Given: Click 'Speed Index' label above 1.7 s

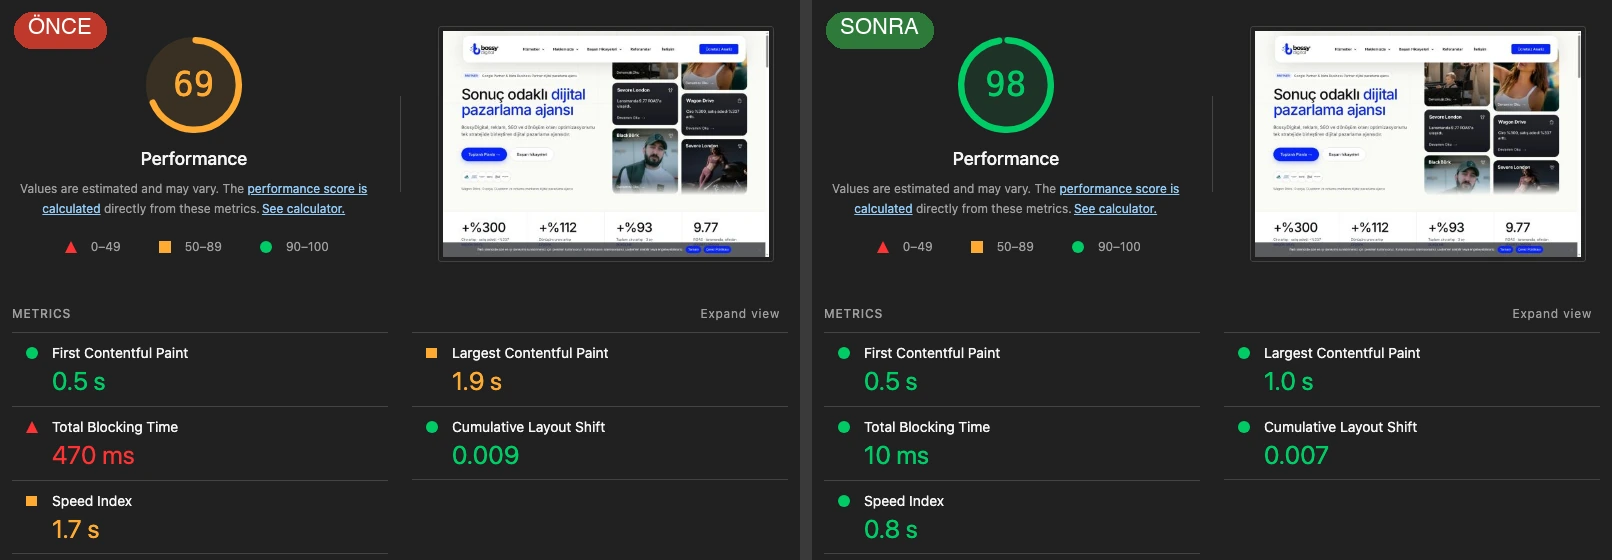Looking at the screenshot, I should tap(92, 501).
